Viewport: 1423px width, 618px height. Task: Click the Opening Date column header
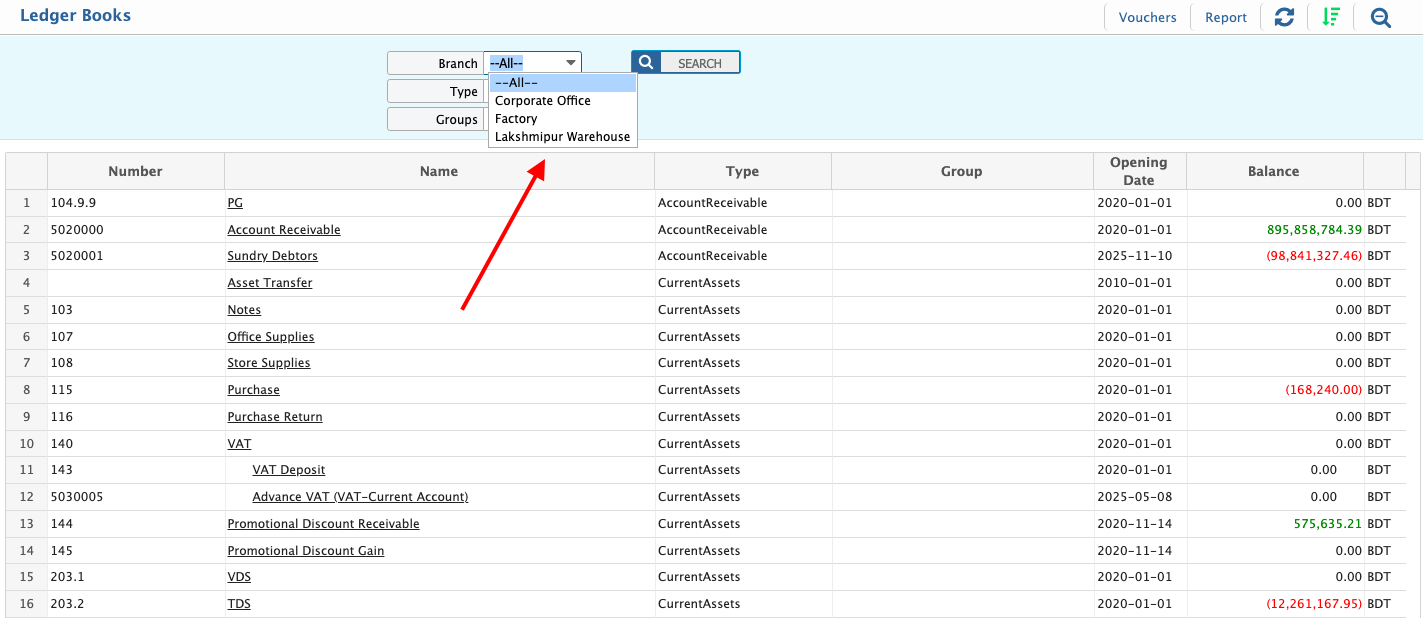pos(1138,171)
